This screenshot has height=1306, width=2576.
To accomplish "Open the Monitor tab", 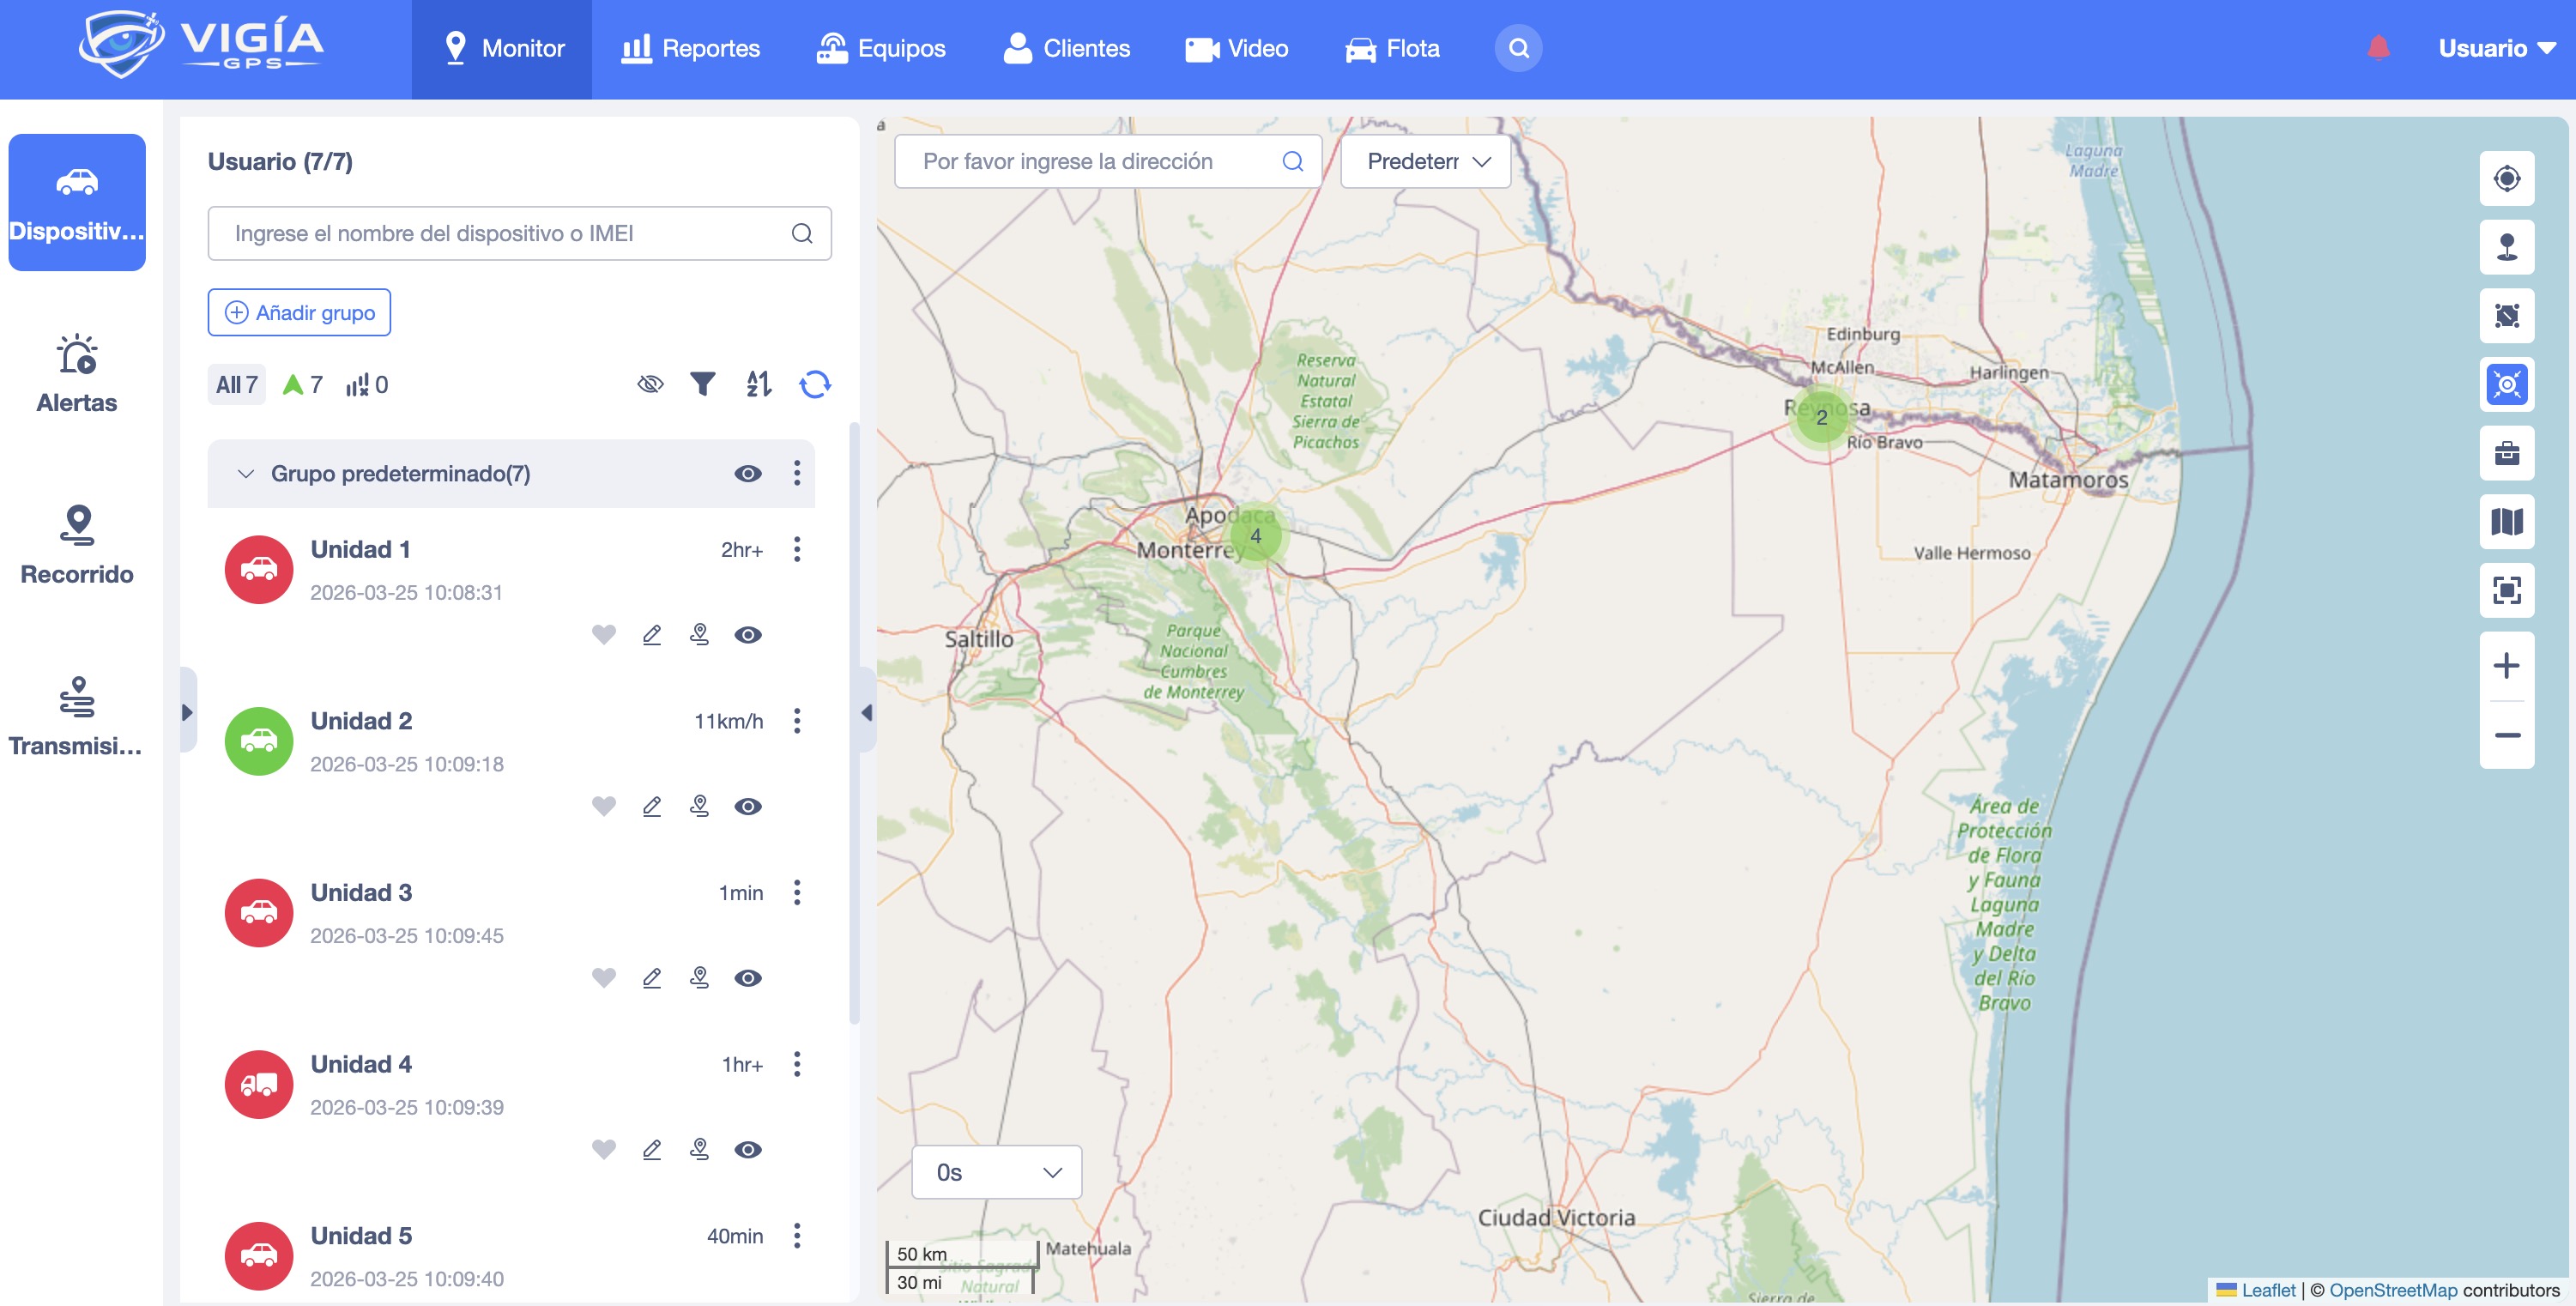I will 502,48.
